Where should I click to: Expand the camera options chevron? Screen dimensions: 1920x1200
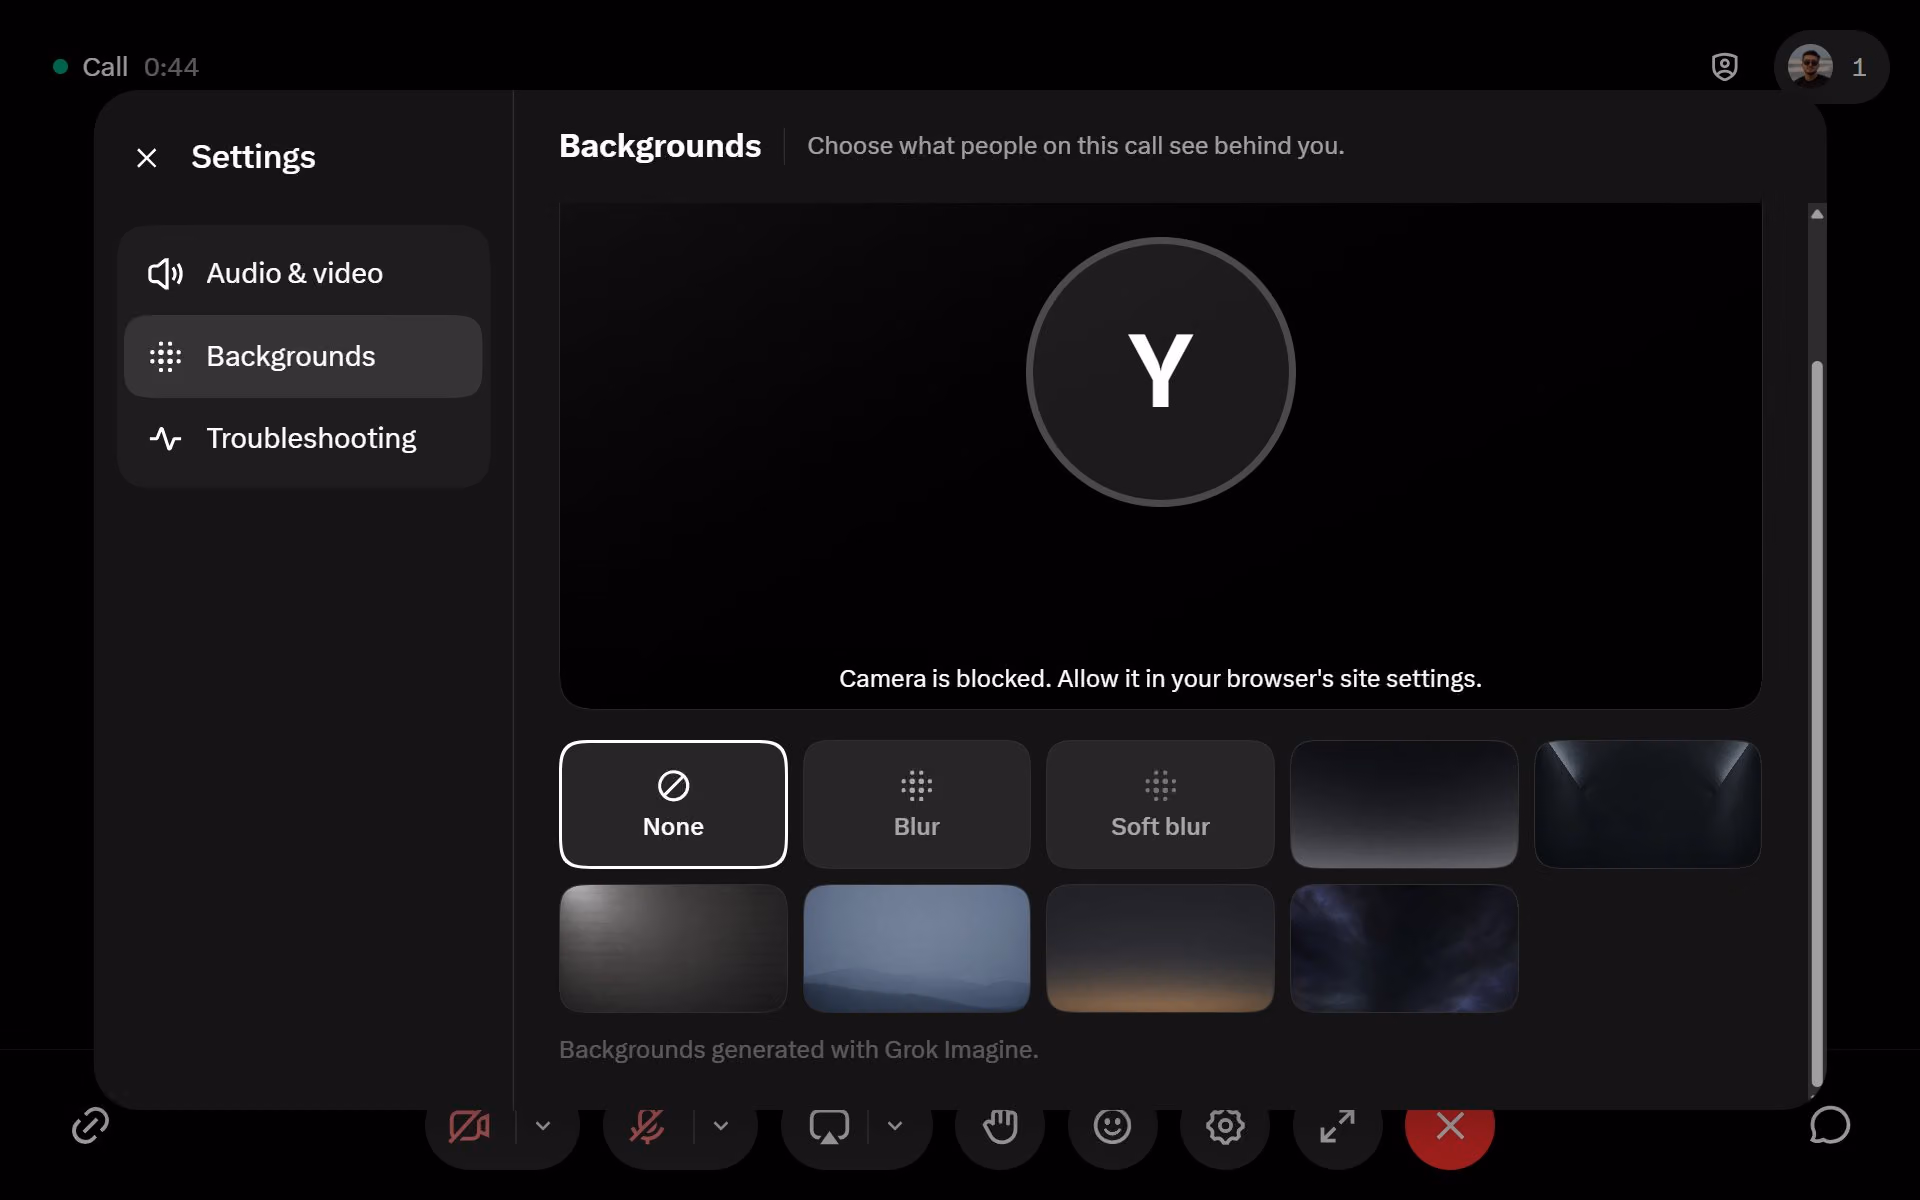543,1126
